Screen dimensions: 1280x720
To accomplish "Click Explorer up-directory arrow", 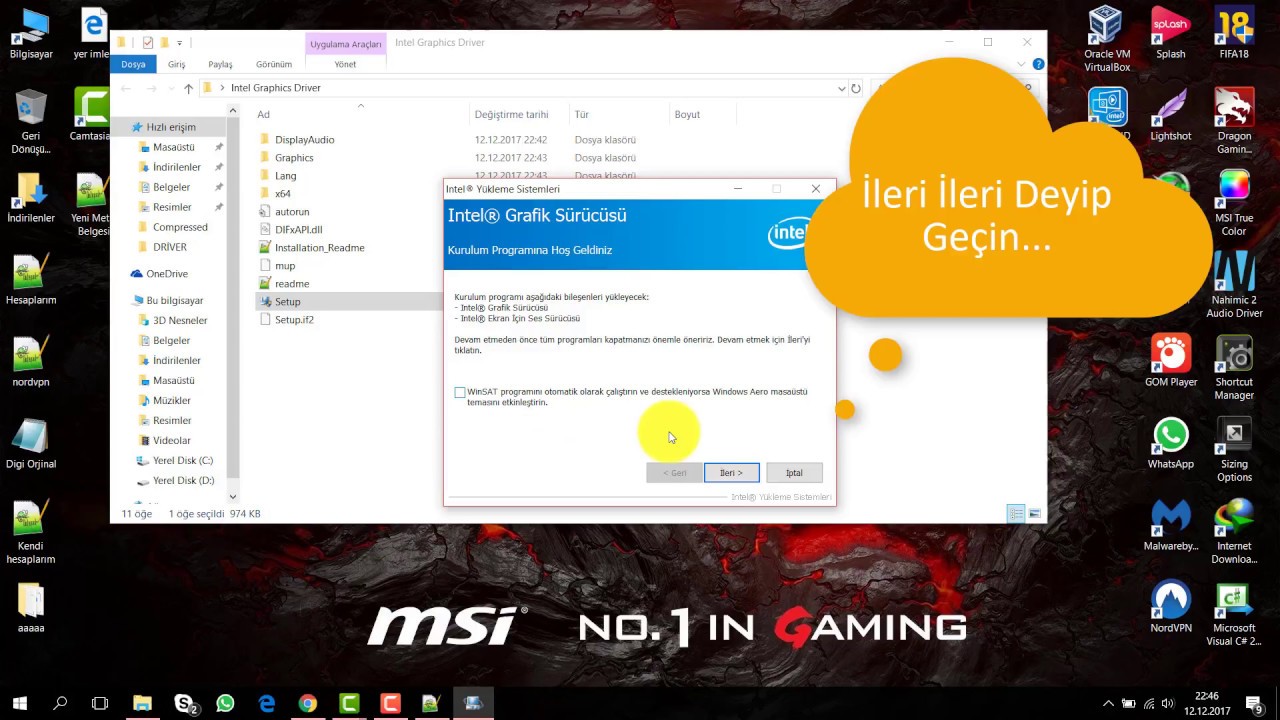I will point(188,88).
